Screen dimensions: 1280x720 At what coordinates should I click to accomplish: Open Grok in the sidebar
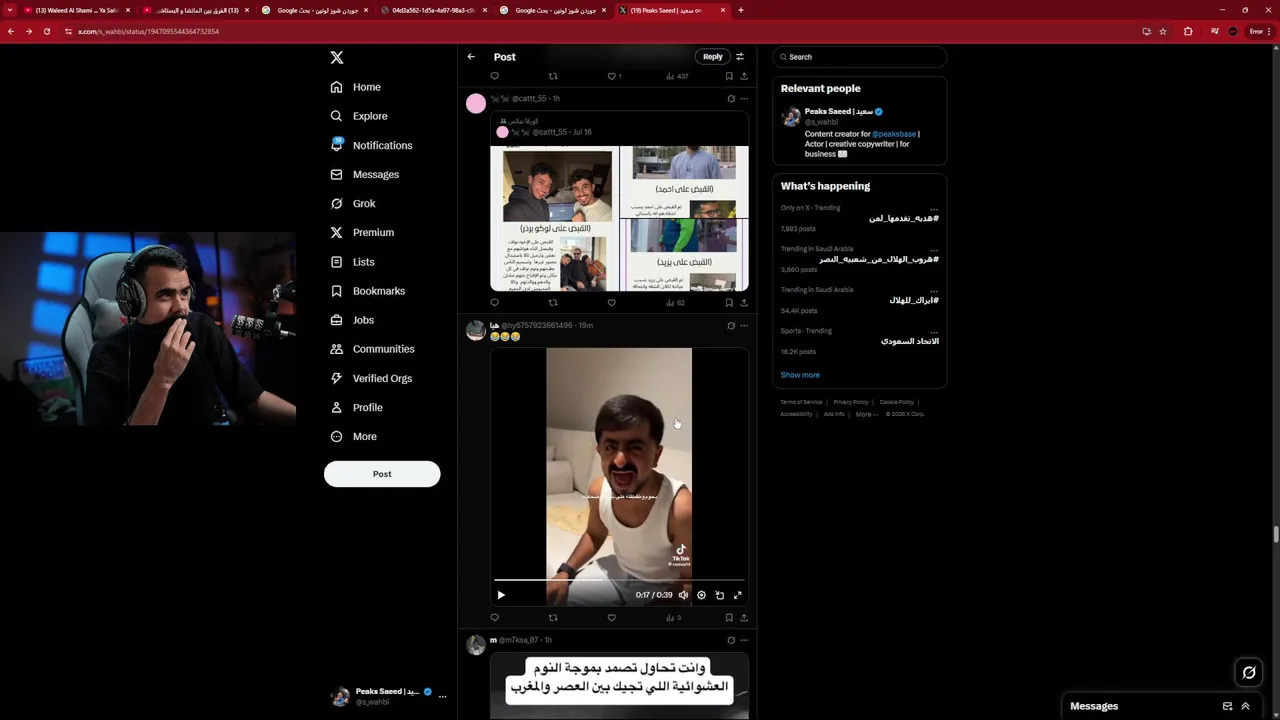click(353, 203)
